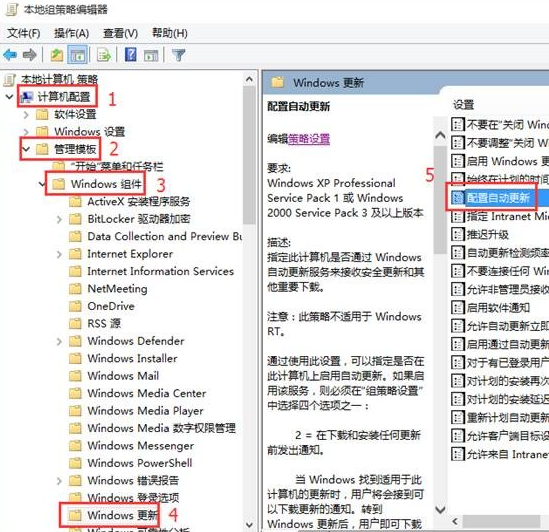Click the tree pane vertical scrollbar thumb
This screenshot has width=549, height=532.
(249, 154)
